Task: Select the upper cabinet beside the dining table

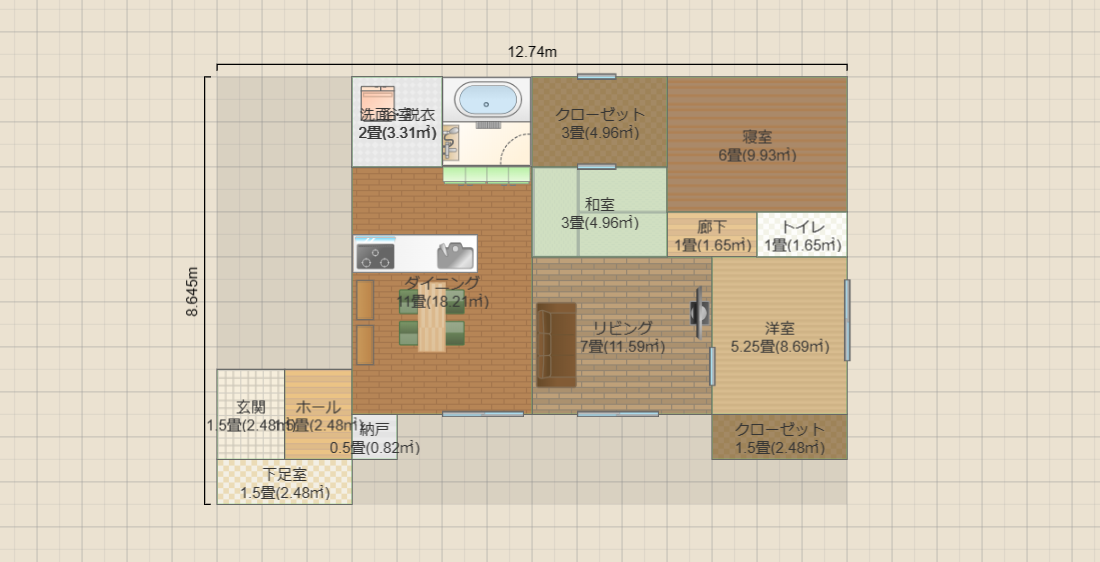Action: point(364,300)
